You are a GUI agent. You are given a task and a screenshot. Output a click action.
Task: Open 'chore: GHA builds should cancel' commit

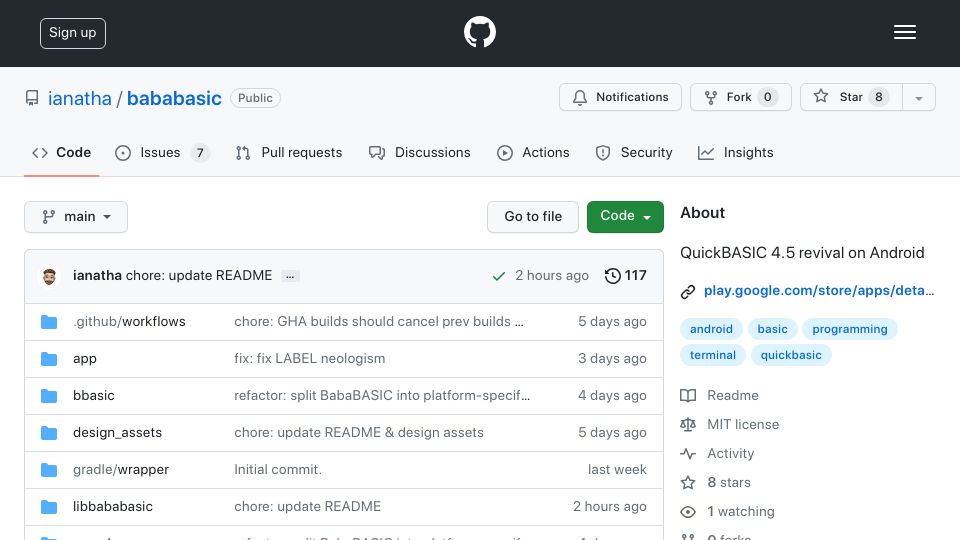(x=379, y=322)
